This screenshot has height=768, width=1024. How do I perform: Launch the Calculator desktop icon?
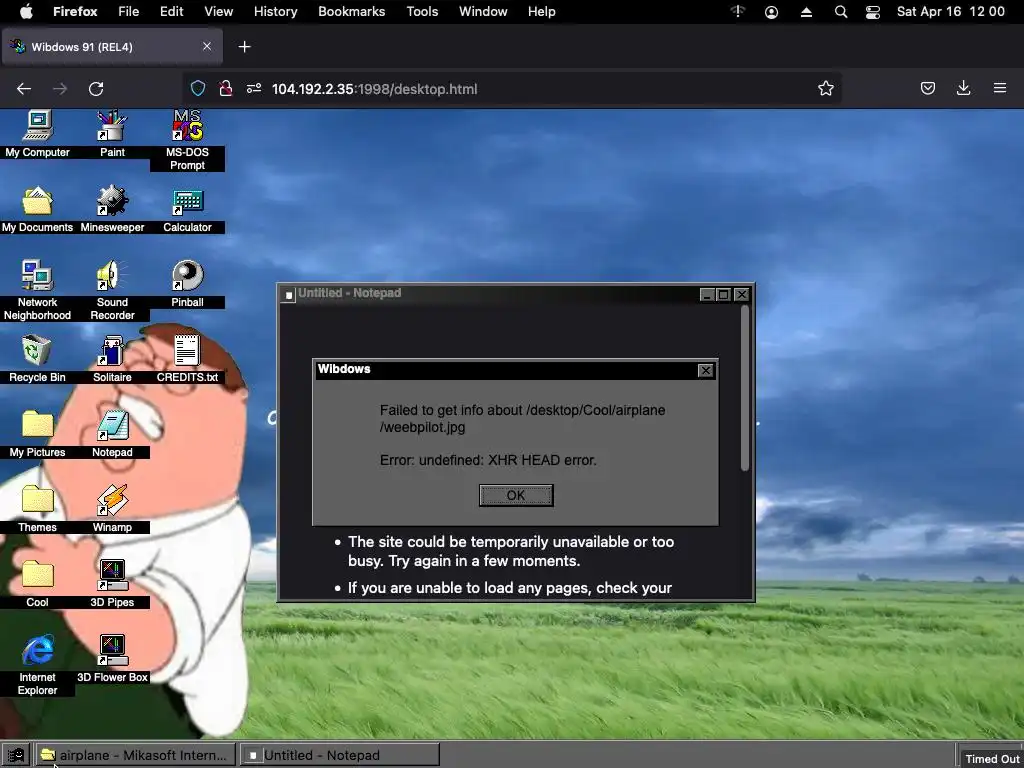click(187, 210)
